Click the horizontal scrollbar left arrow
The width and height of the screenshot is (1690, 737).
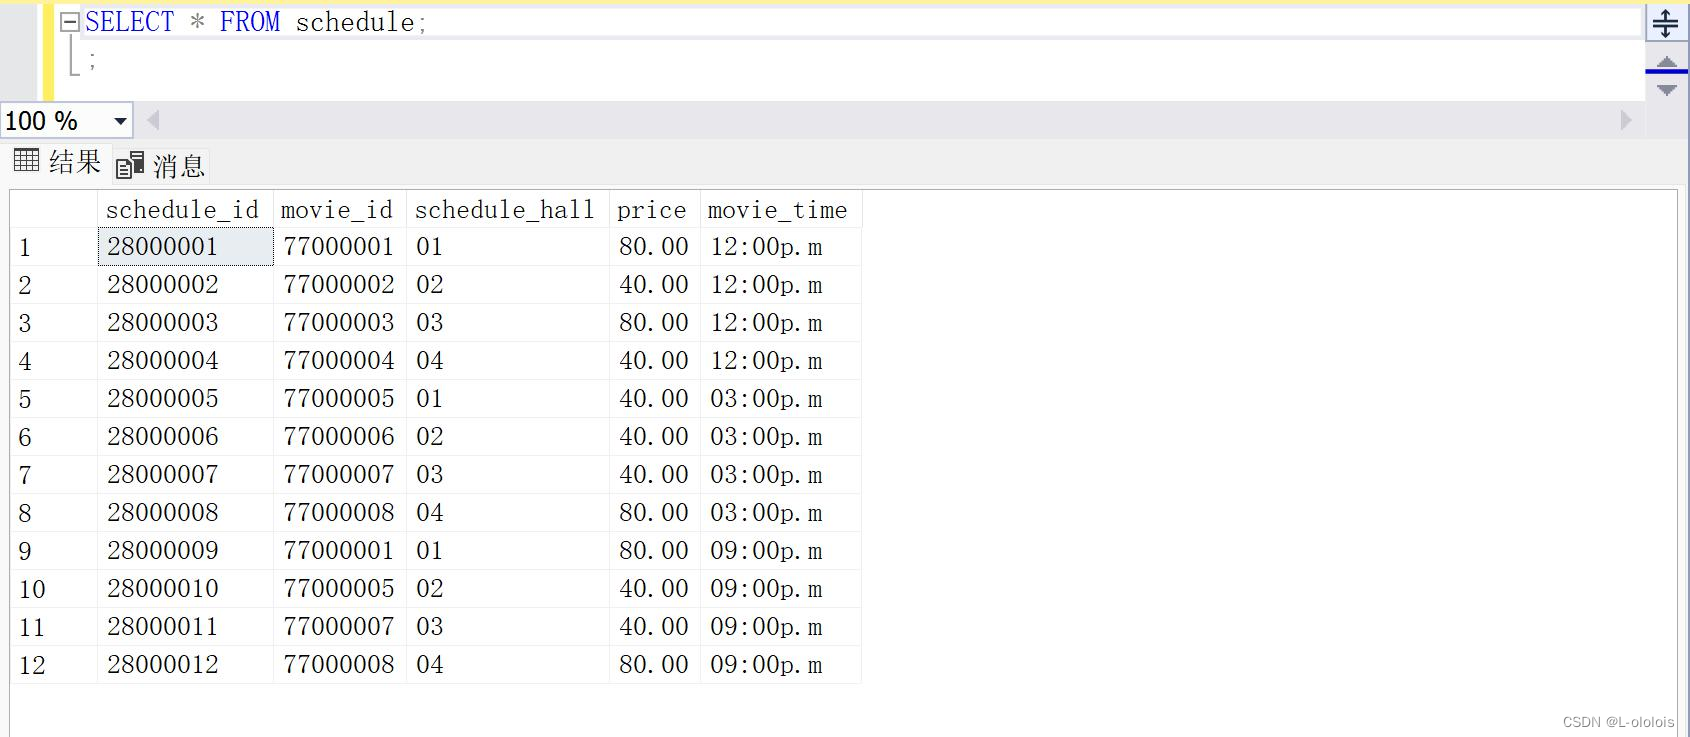tap(153, 120)
